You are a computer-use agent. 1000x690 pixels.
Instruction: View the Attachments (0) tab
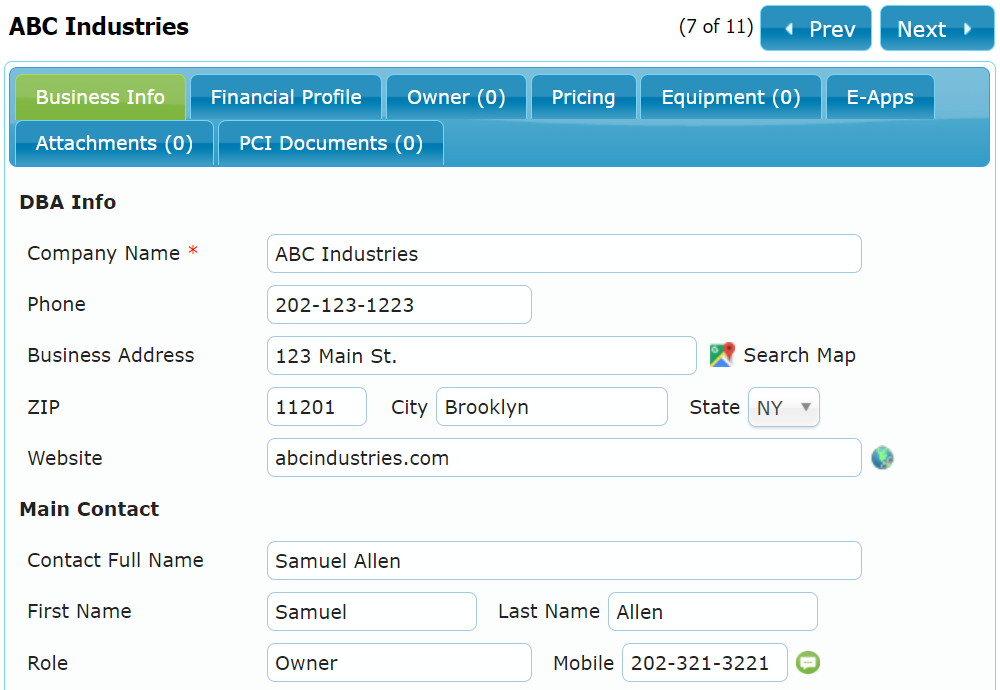coord(114,143)
